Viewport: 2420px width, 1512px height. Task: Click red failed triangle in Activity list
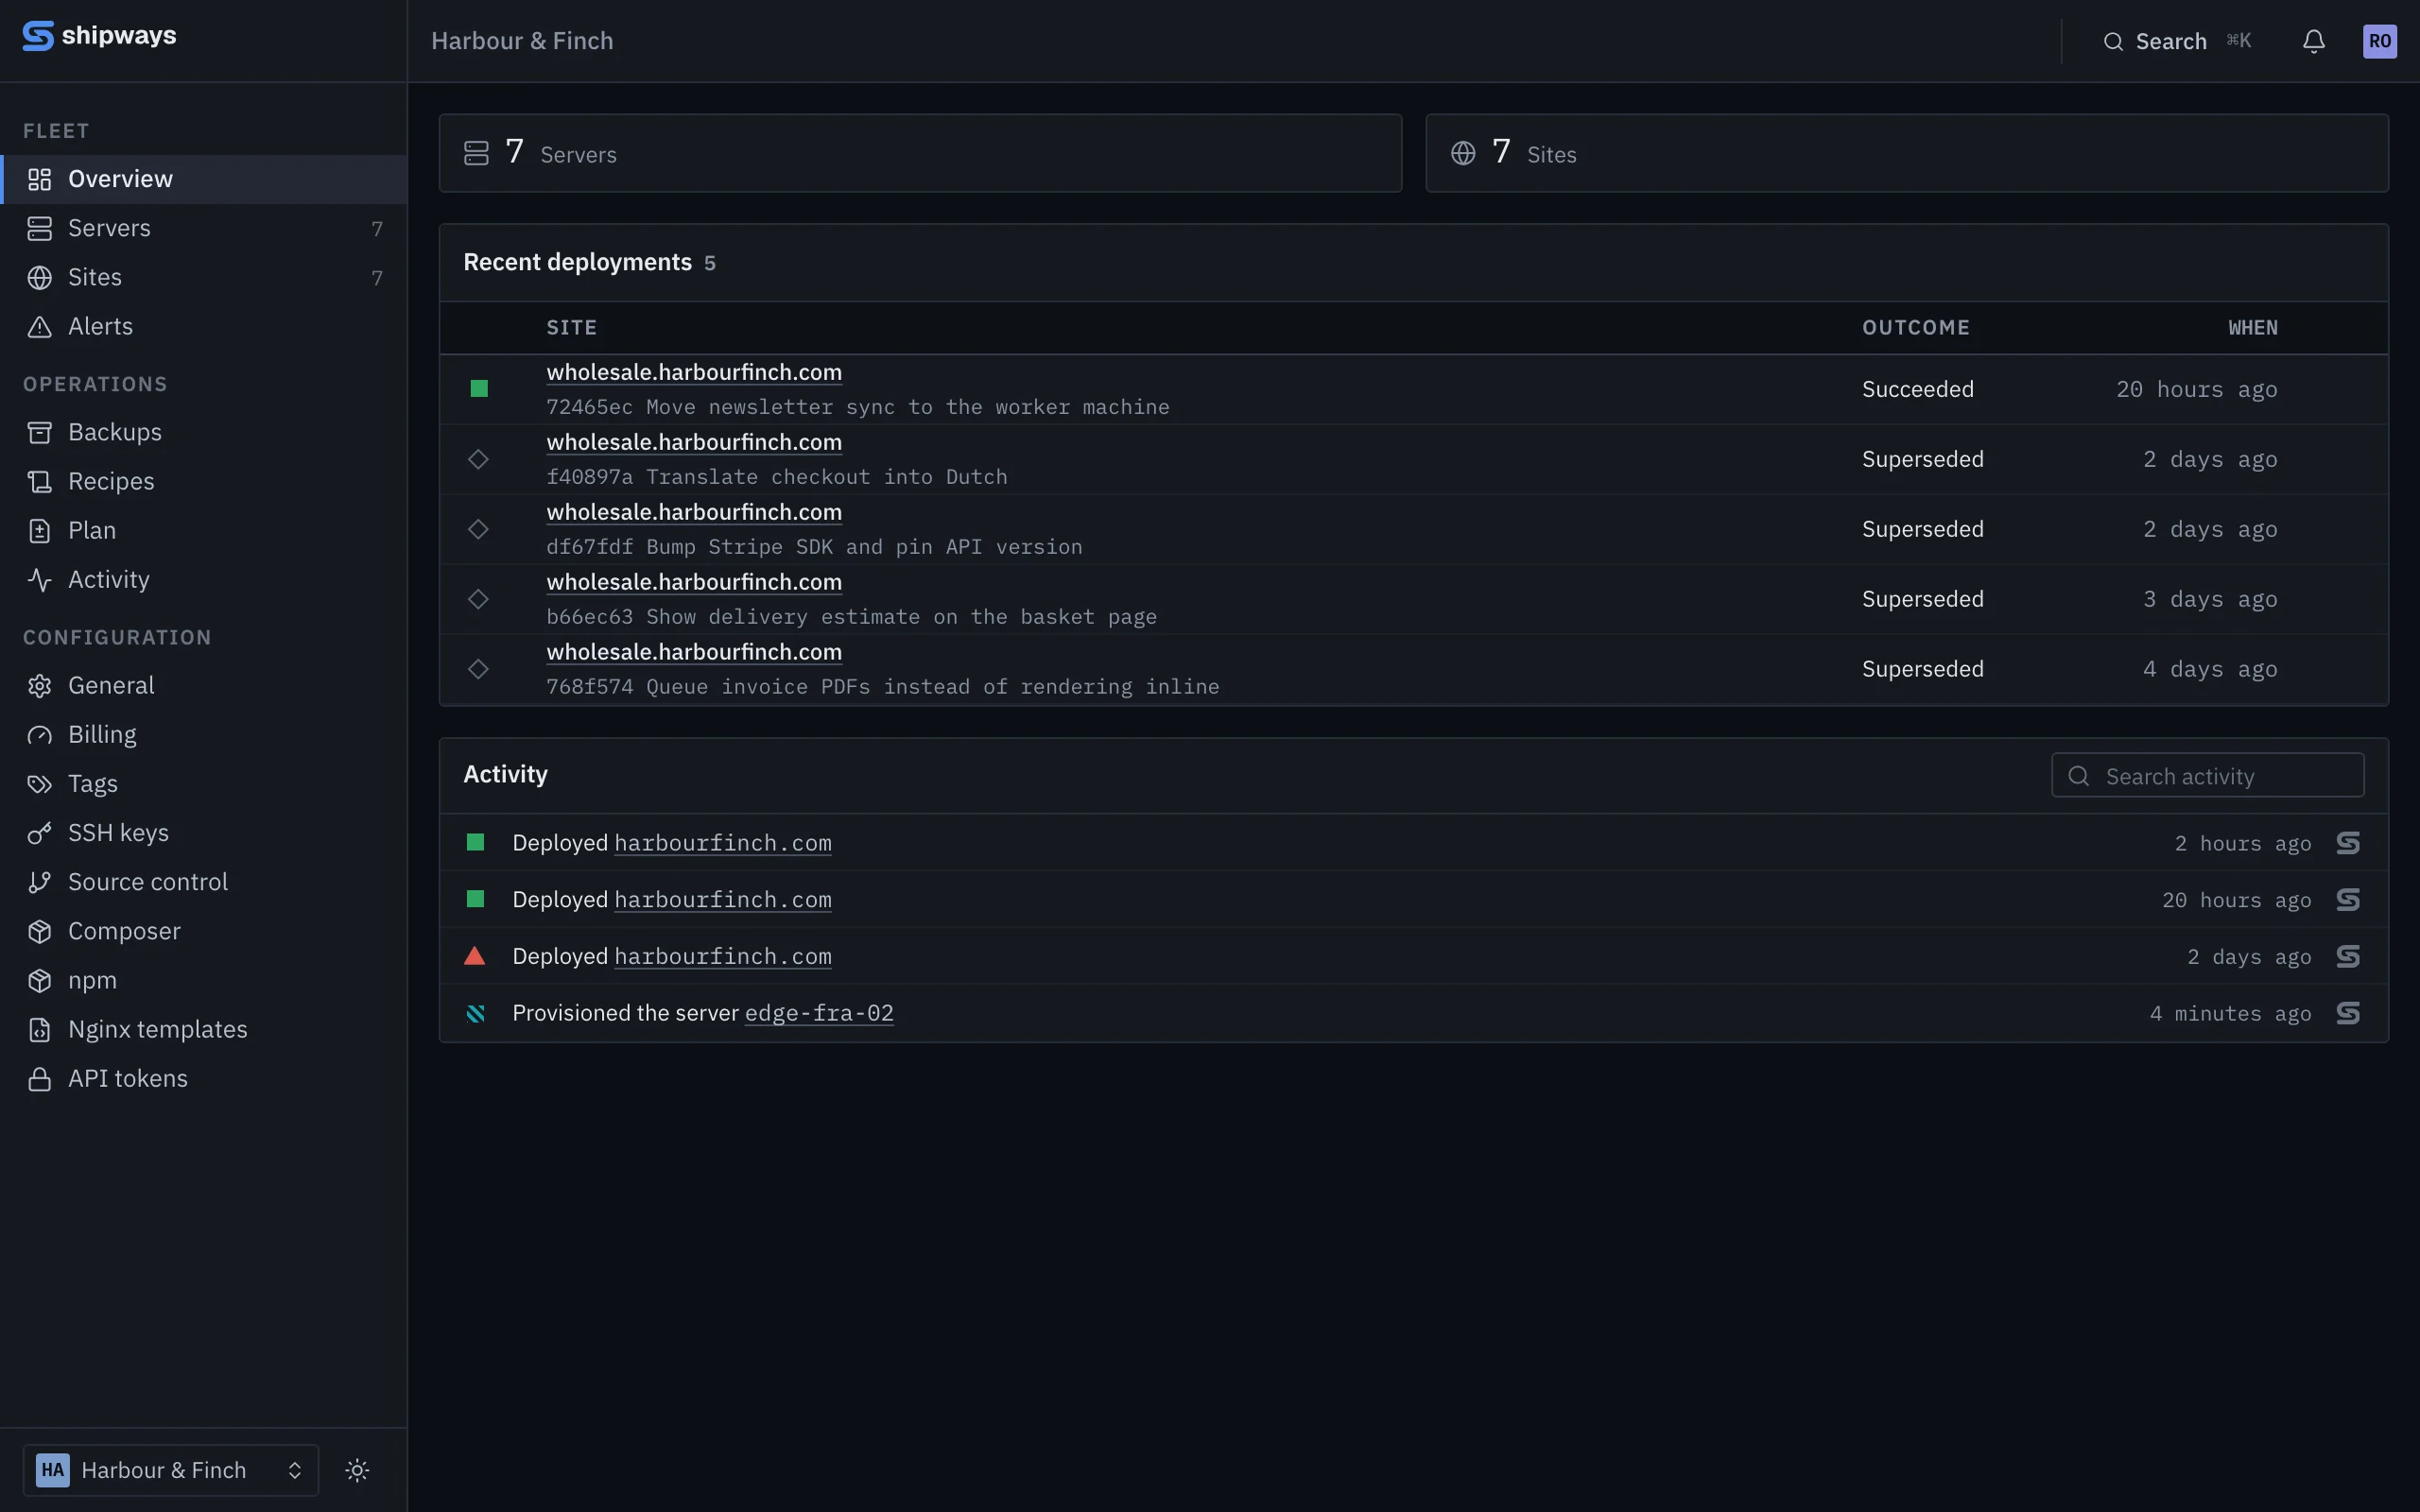[x=475, y=956]
